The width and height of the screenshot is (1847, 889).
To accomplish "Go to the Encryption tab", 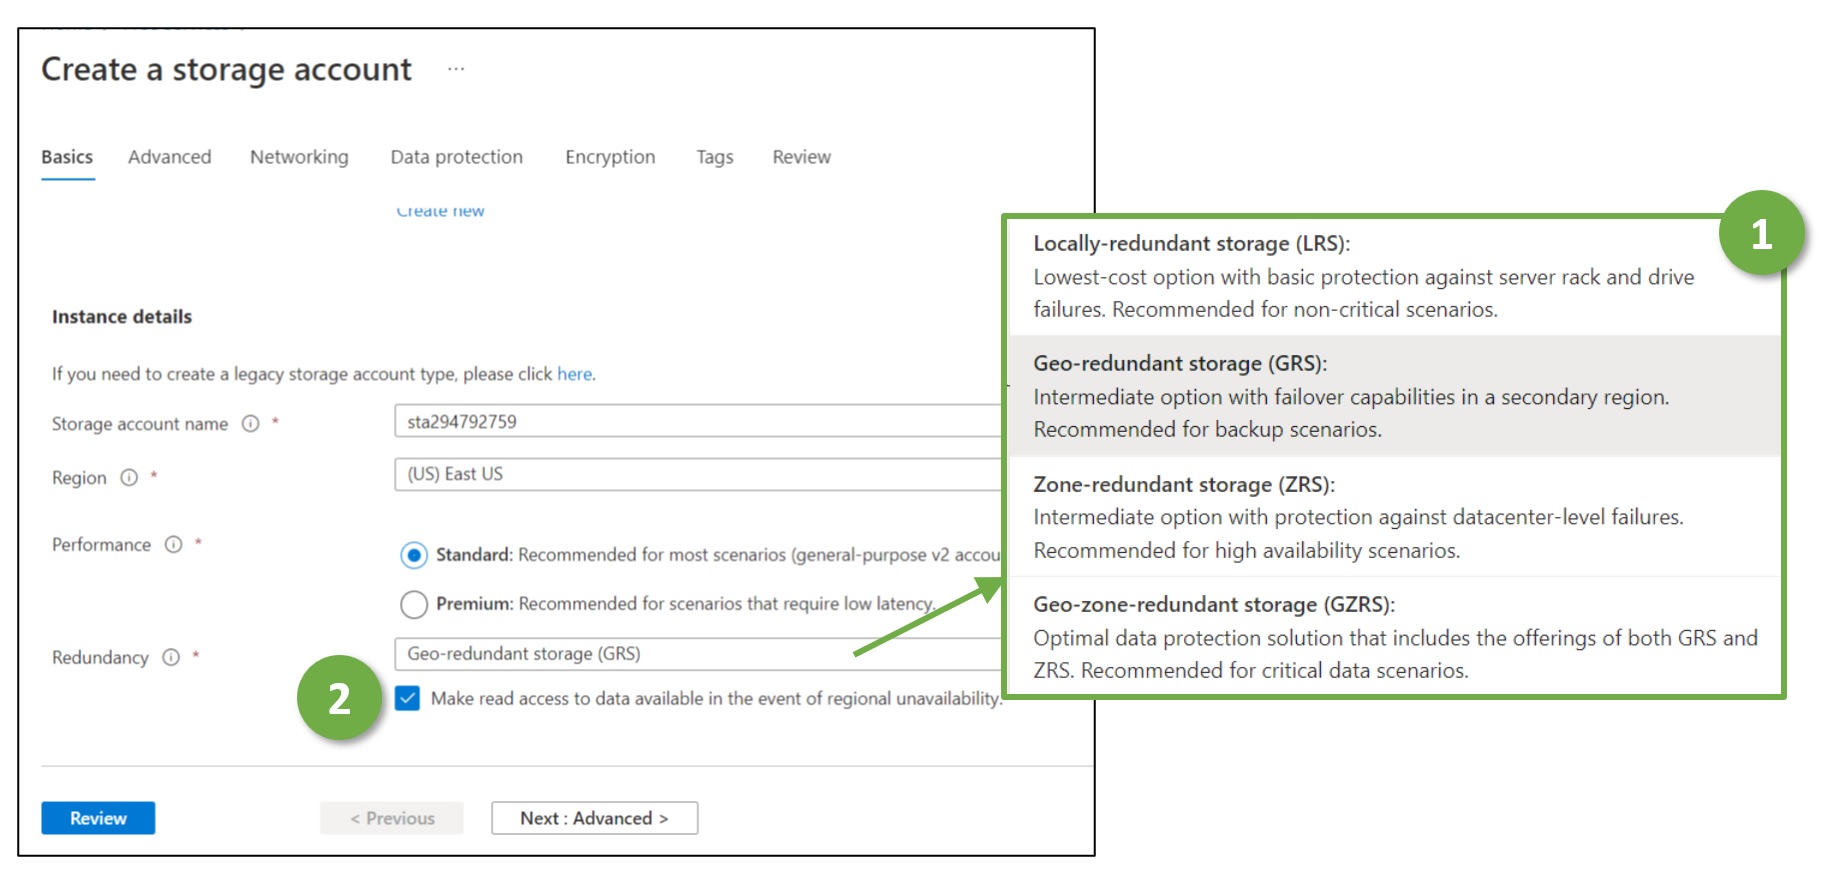I will [x=610, y=157].
